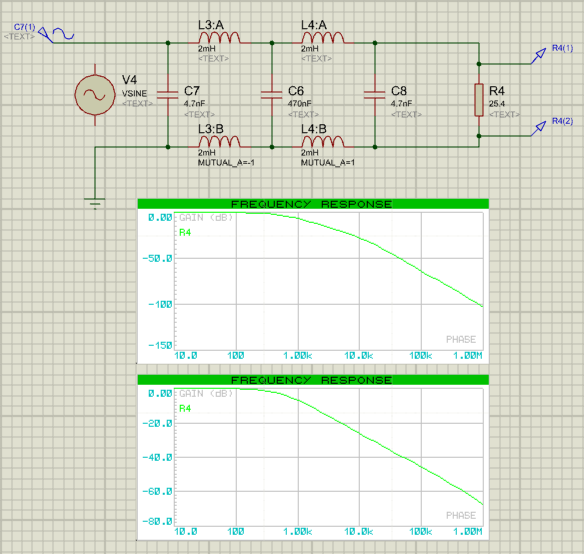This screenshot has width=584, height=554.
Task: Select the R4 trace label in upper graph
Action: (185, 232)
